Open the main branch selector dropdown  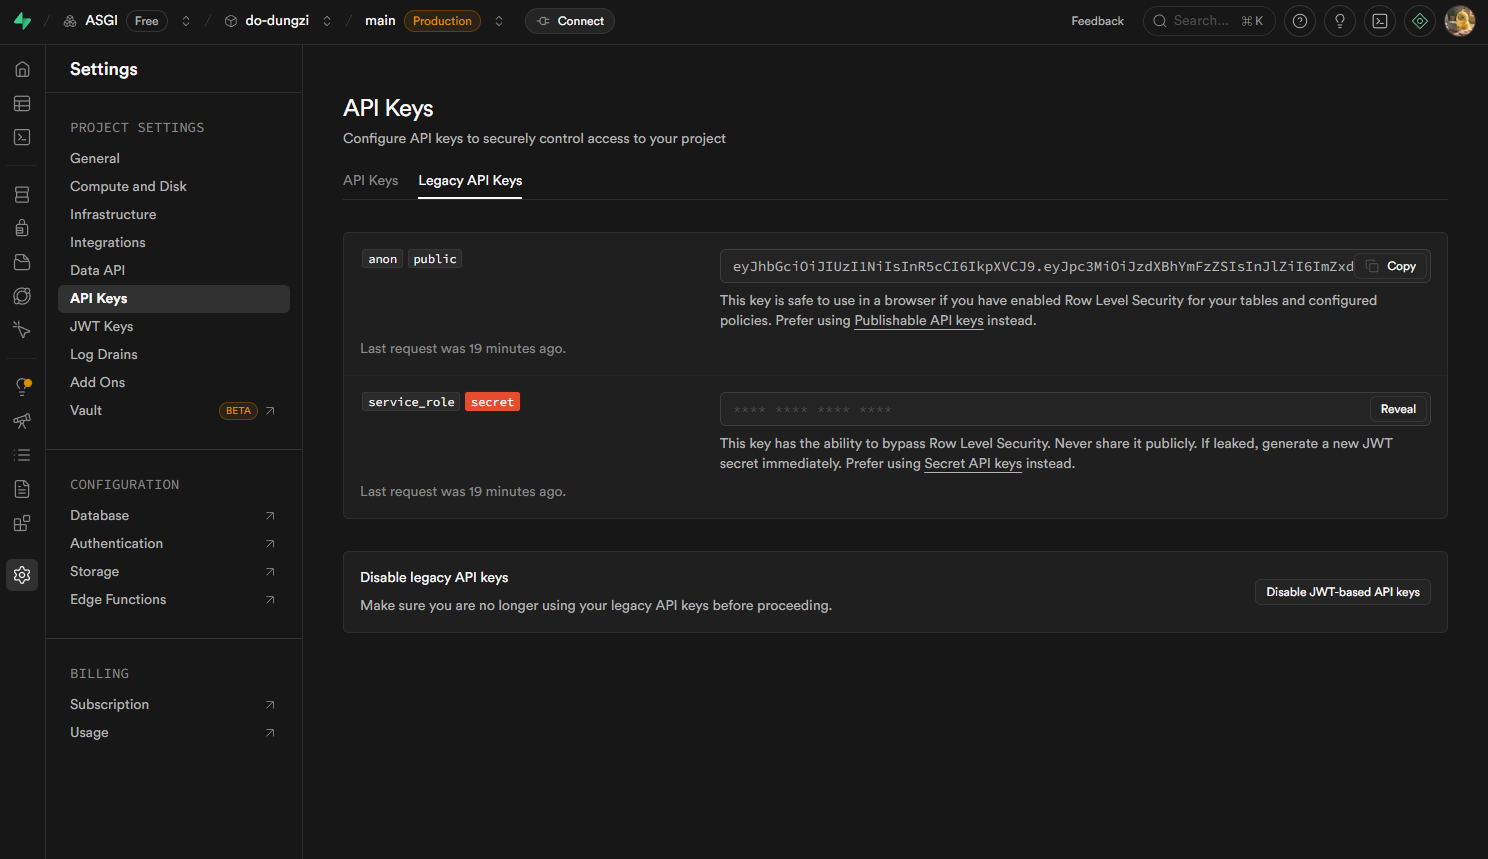(499, 21)
